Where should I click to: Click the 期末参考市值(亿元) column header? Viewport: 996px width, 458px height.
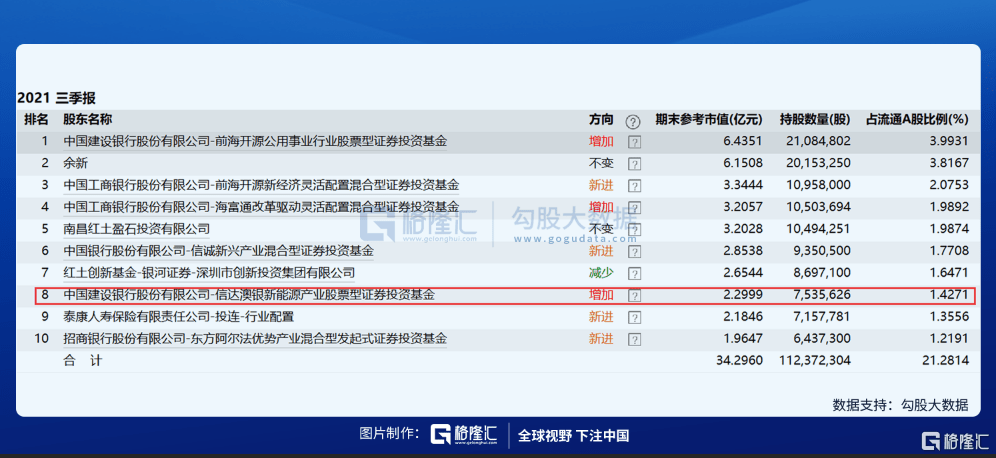708,119
